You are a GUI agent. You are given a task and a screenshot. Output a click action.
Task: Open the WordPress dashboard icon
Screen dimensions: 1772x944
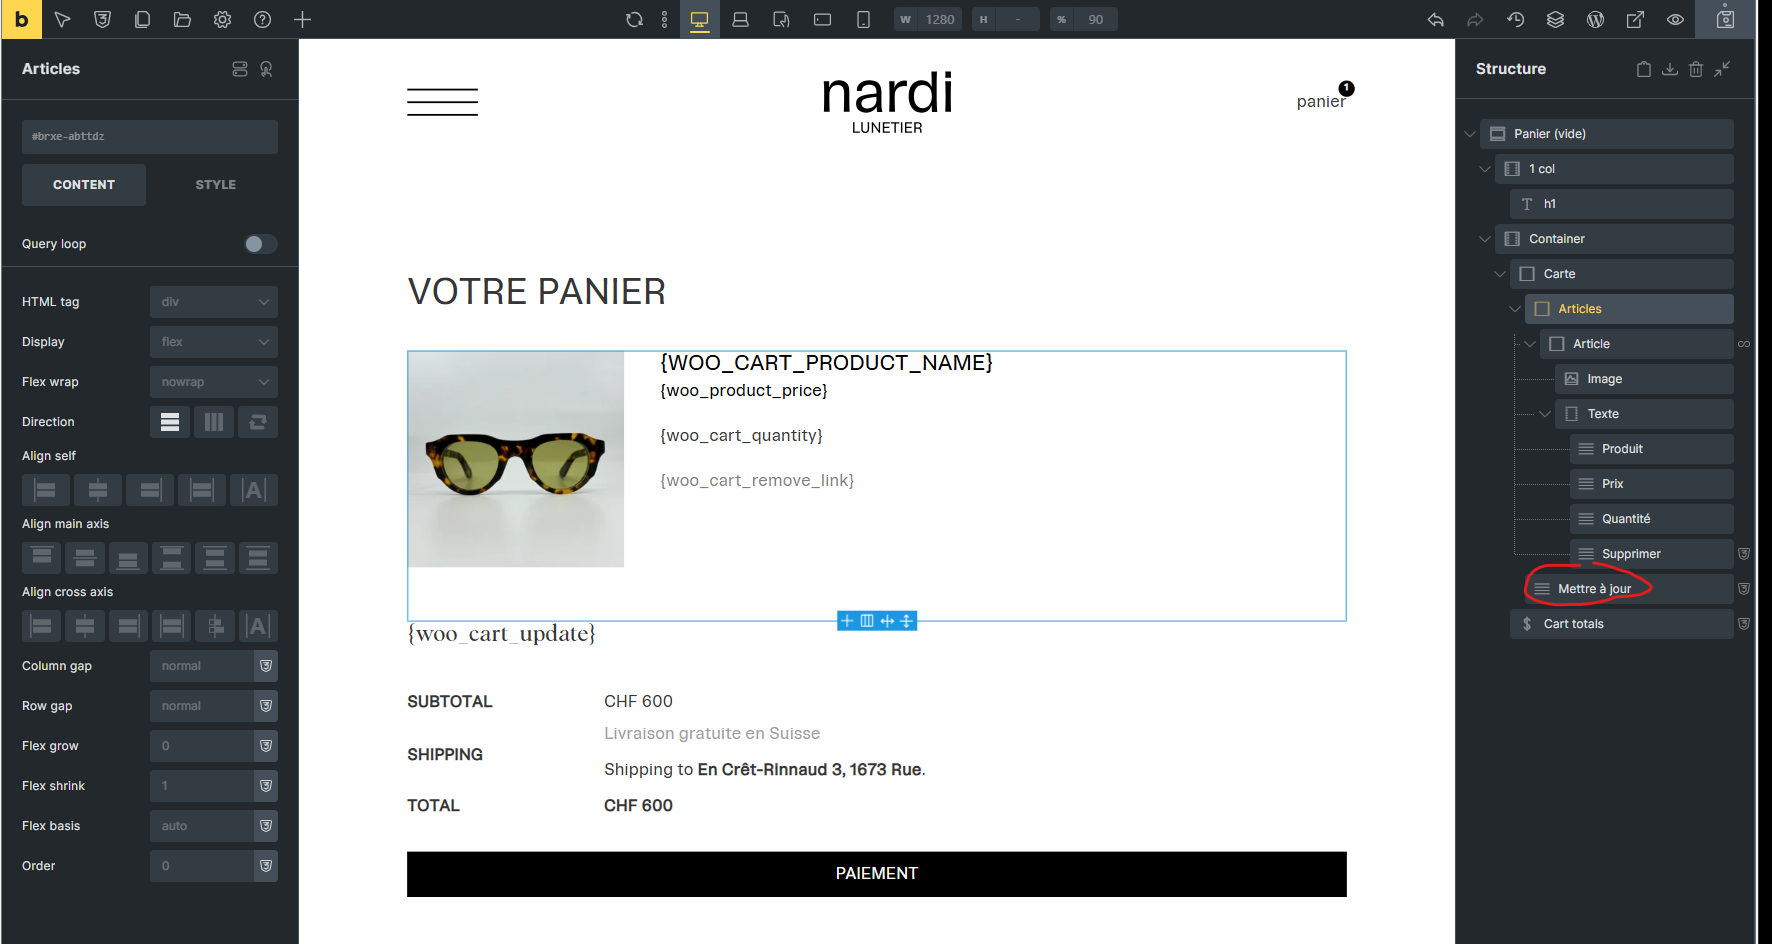coord(1595,19)
